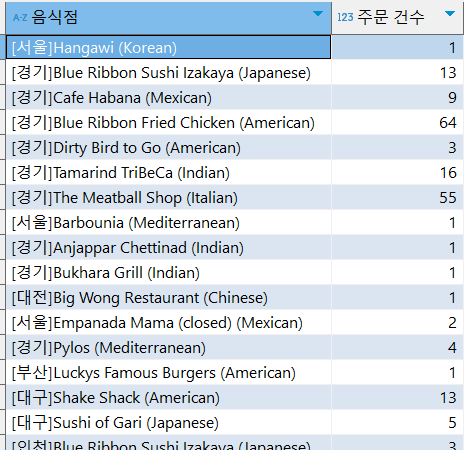Click the 주문 건수 column header
The image size is (464, 450).
pos(398,17)
